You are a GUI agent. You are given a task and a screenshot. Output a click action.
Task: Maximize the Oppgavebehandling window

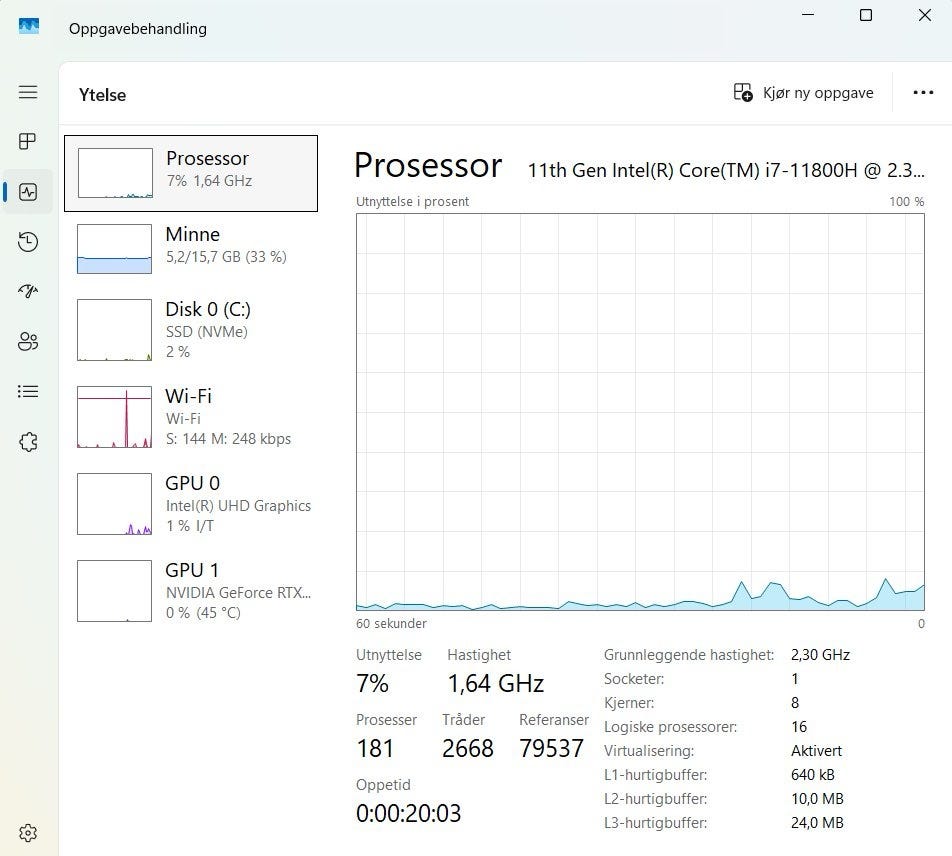coord(866,15)
